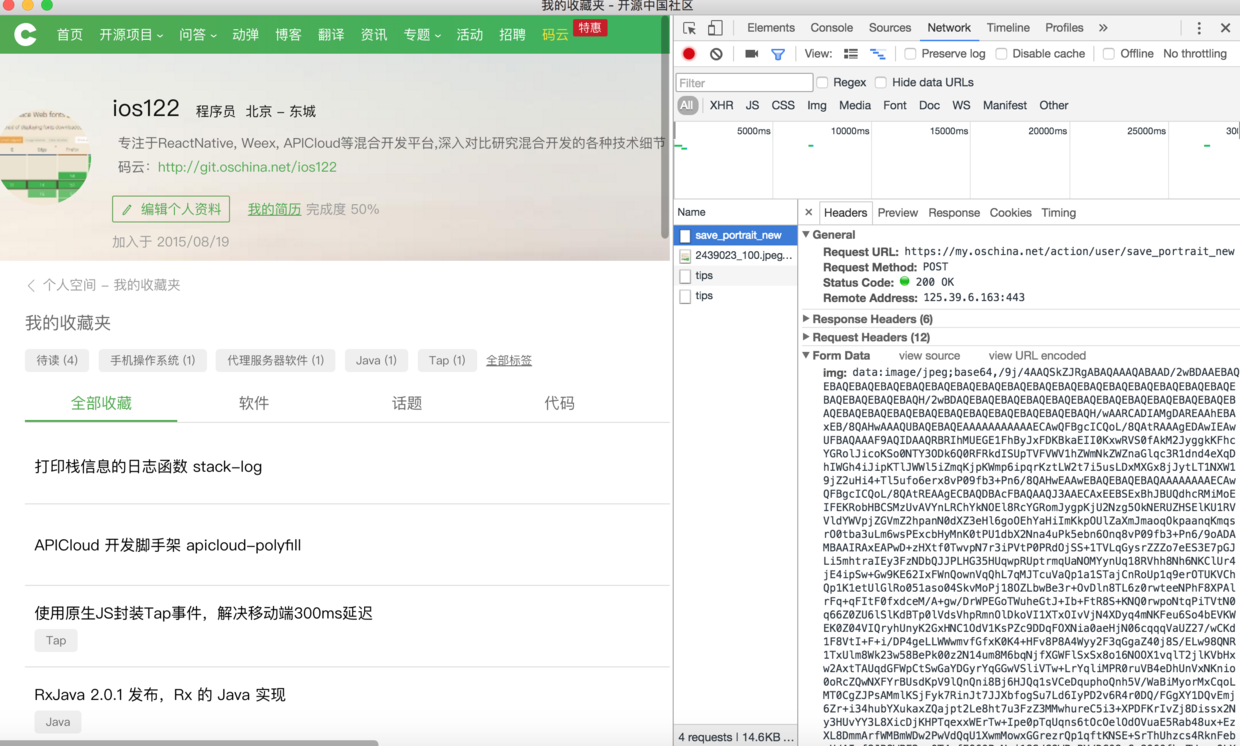1240x746 pixels.
Task: Open git.oschina.net/ios122 link
Action: [x=247, y=167]
